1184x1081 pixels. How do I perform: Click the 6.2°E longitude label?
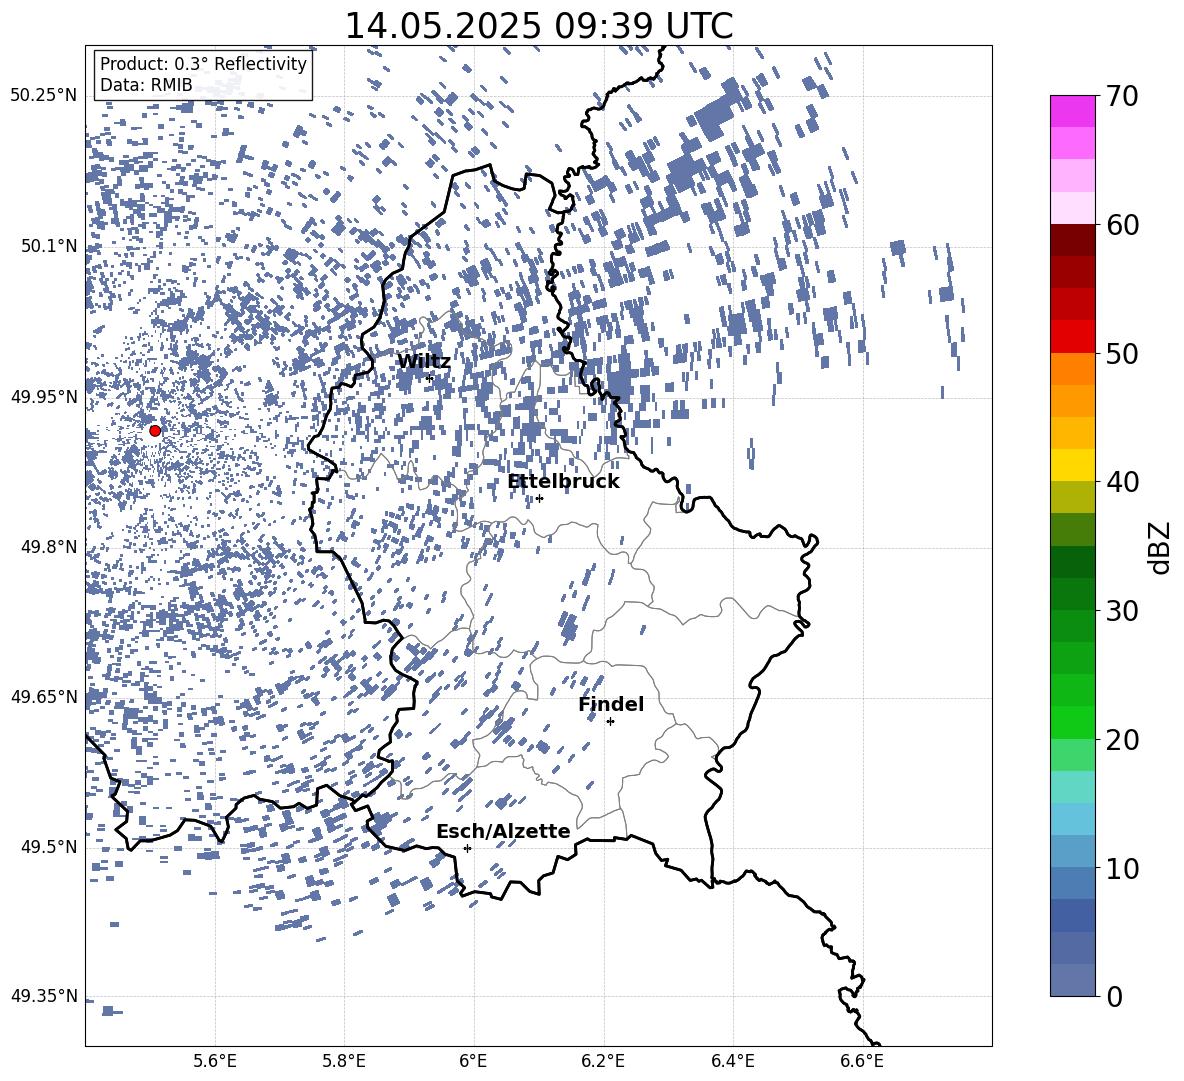click(x=603, y=1061)
